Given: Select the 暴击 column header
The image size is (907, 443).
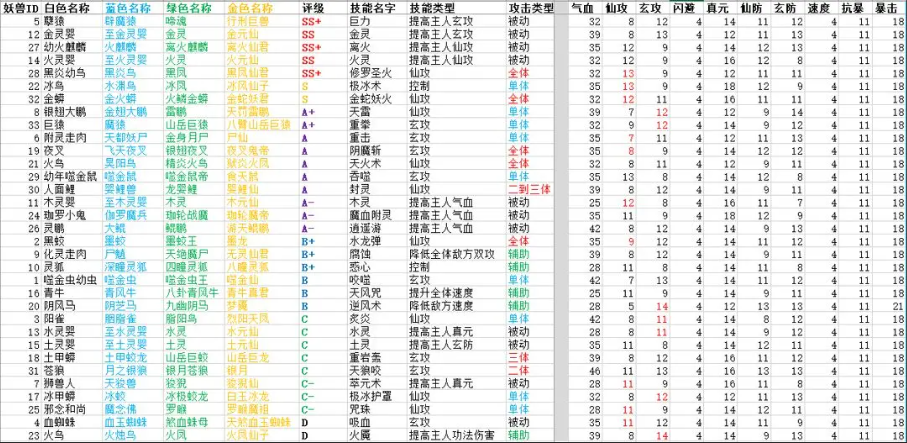Looking at the screenshot, I should 885,7.
